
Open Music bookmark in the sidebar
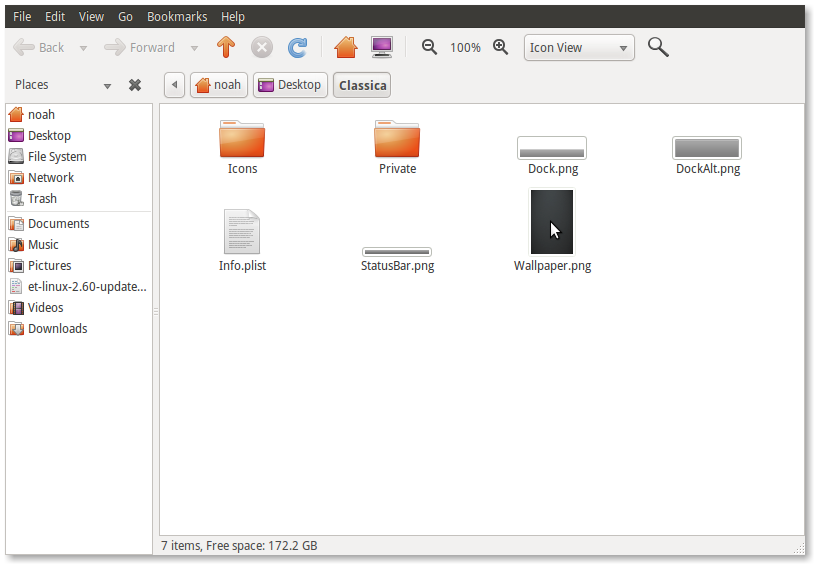click(79, 245)
